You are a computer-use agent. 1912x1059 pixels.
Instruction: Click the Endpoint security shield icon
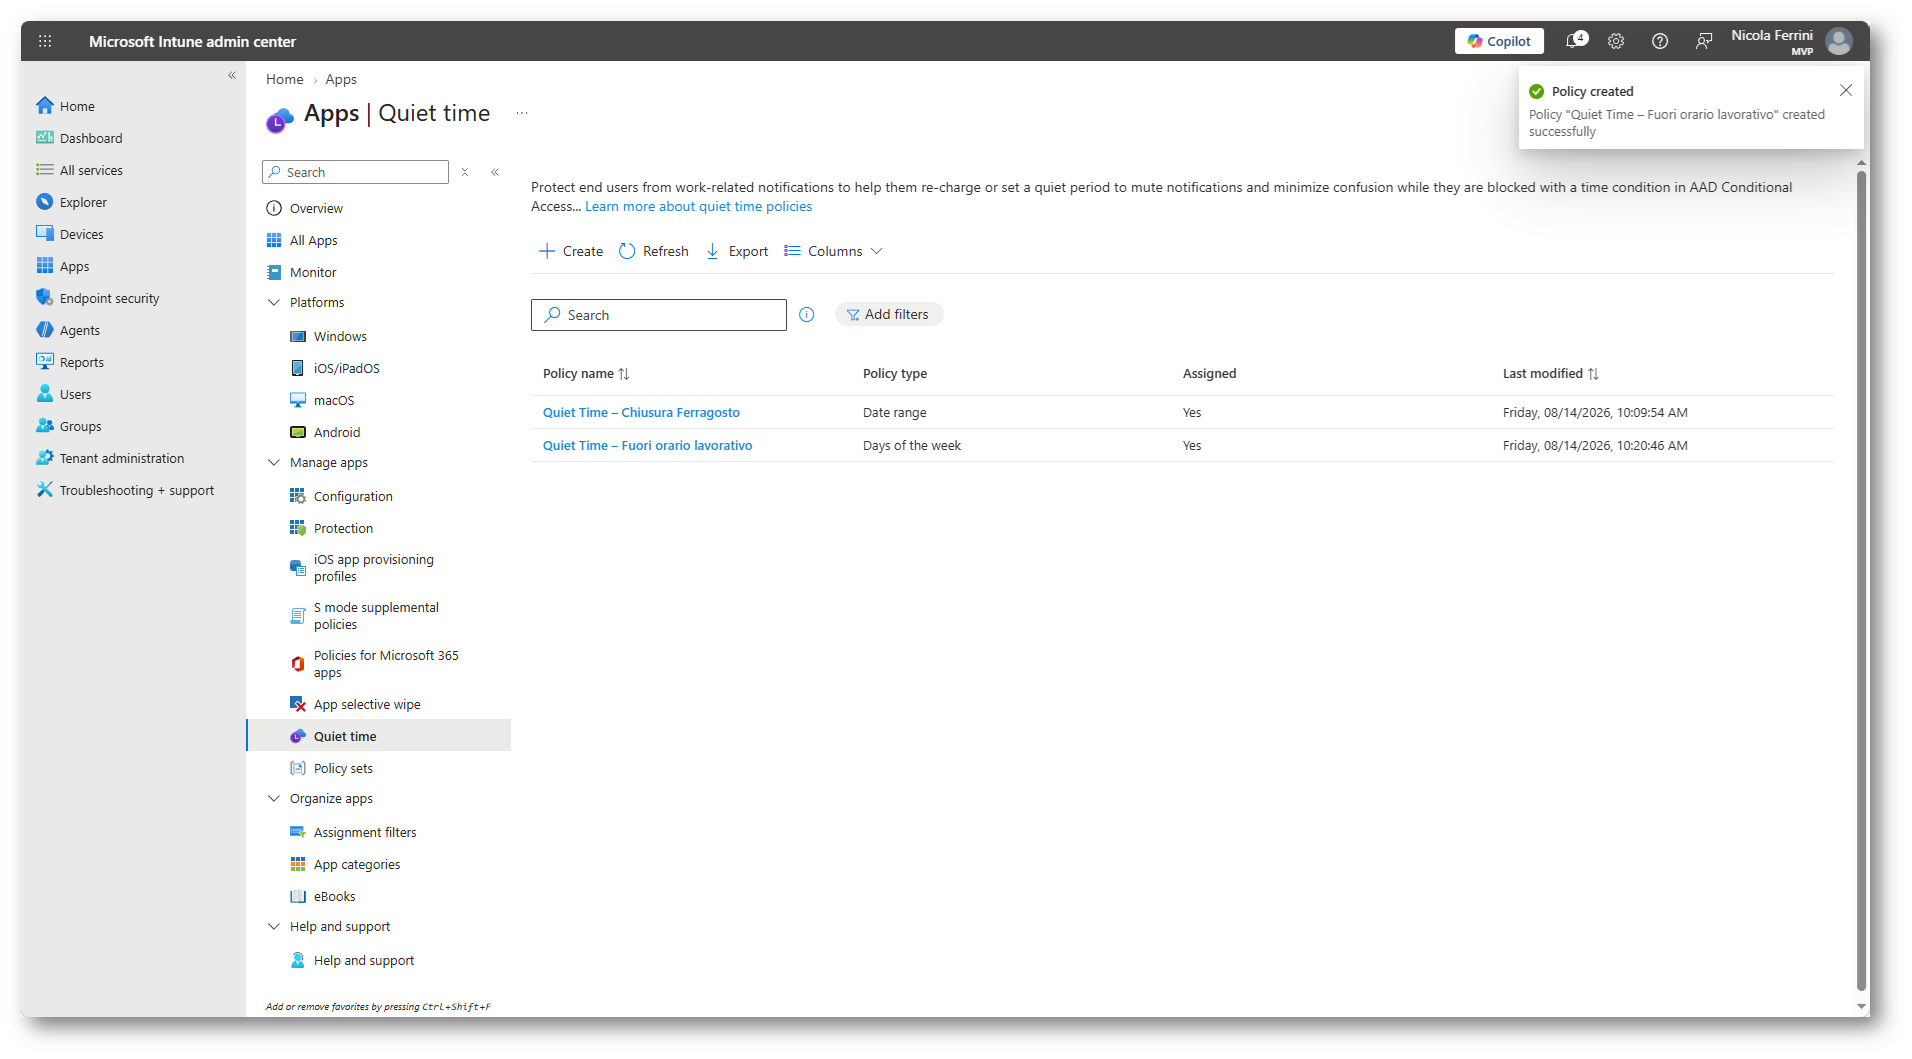tap(45, 297)
